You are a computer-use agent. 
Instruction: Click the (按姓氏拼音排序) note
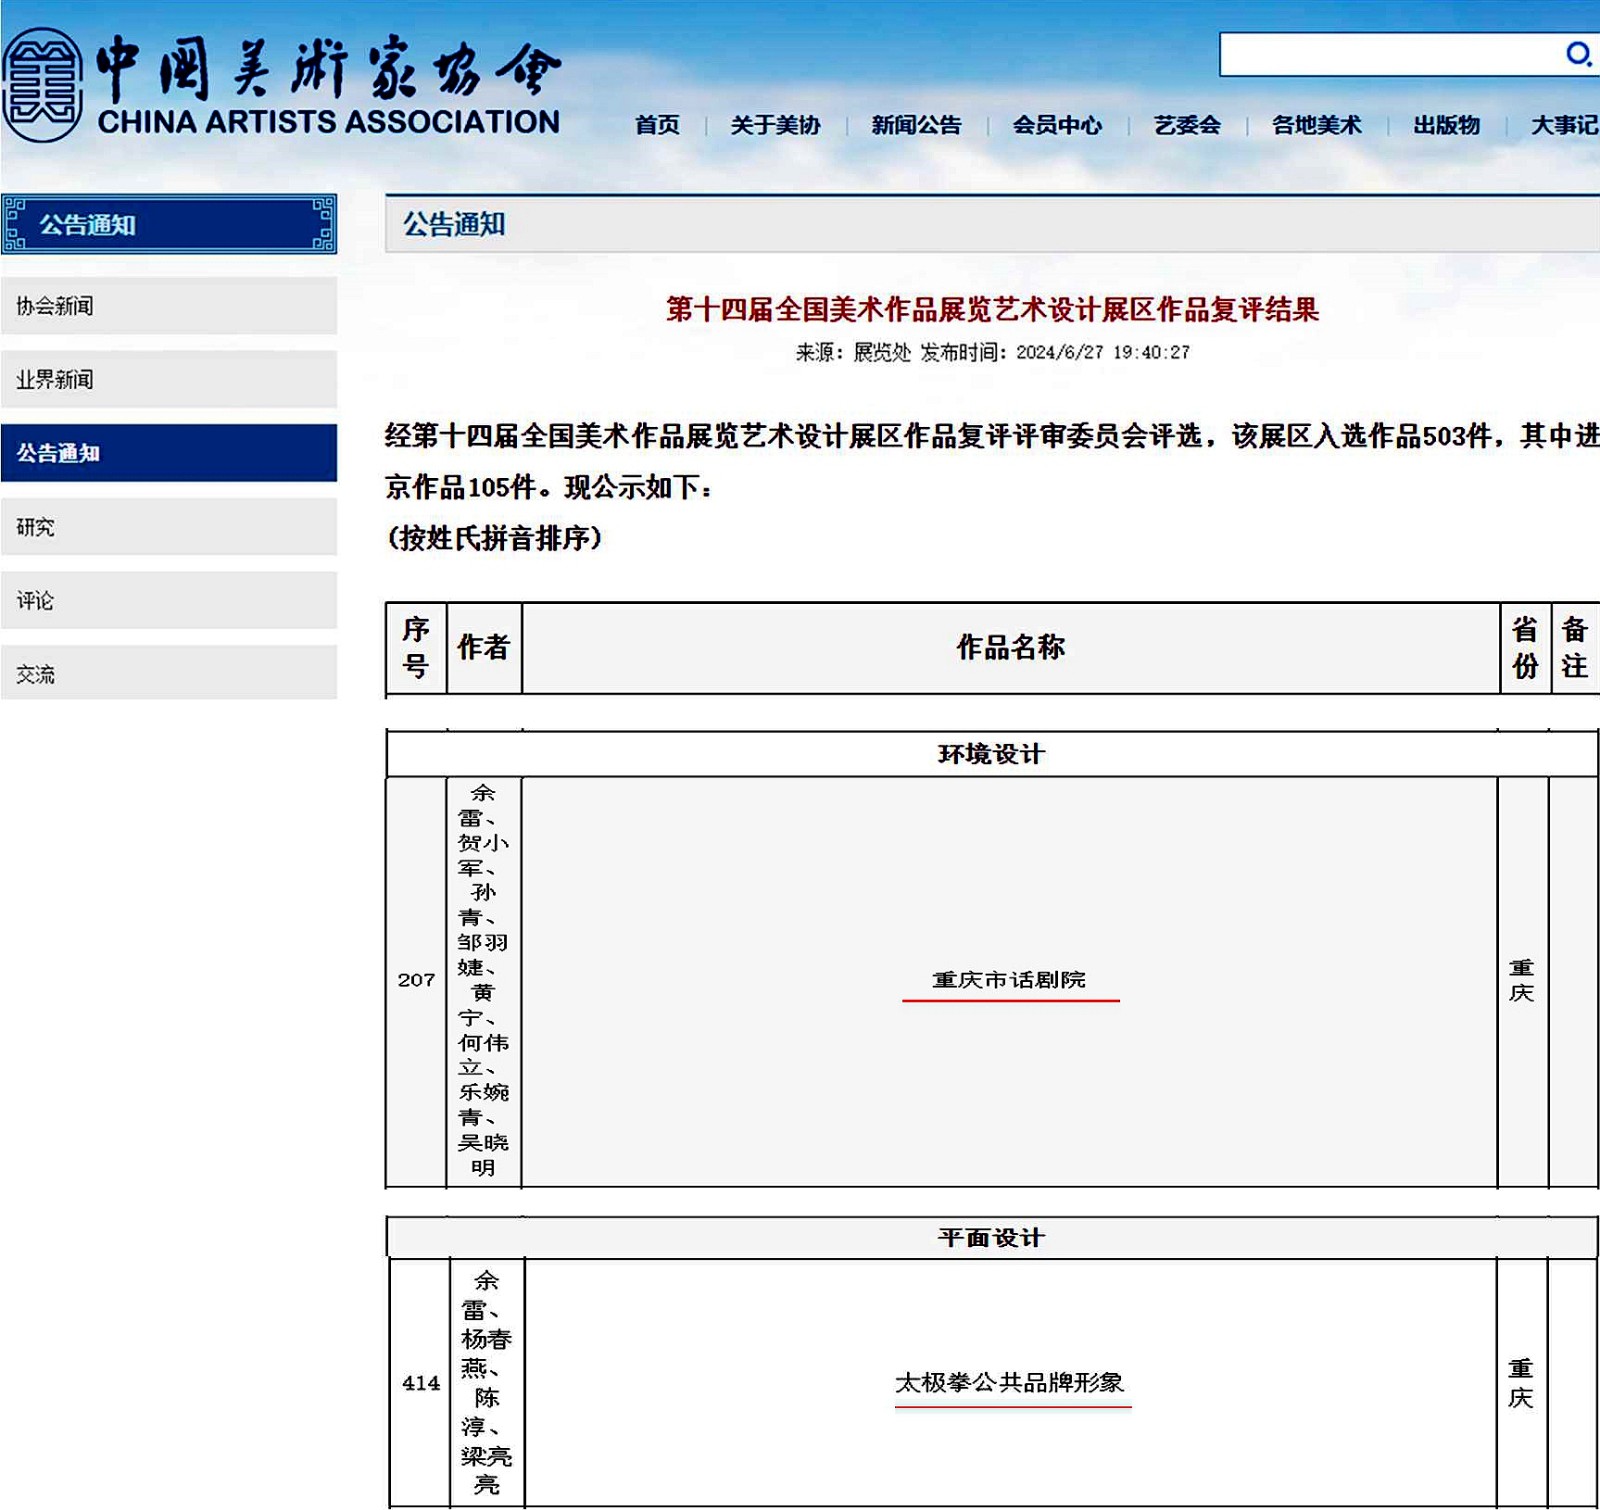pos(495,538)
